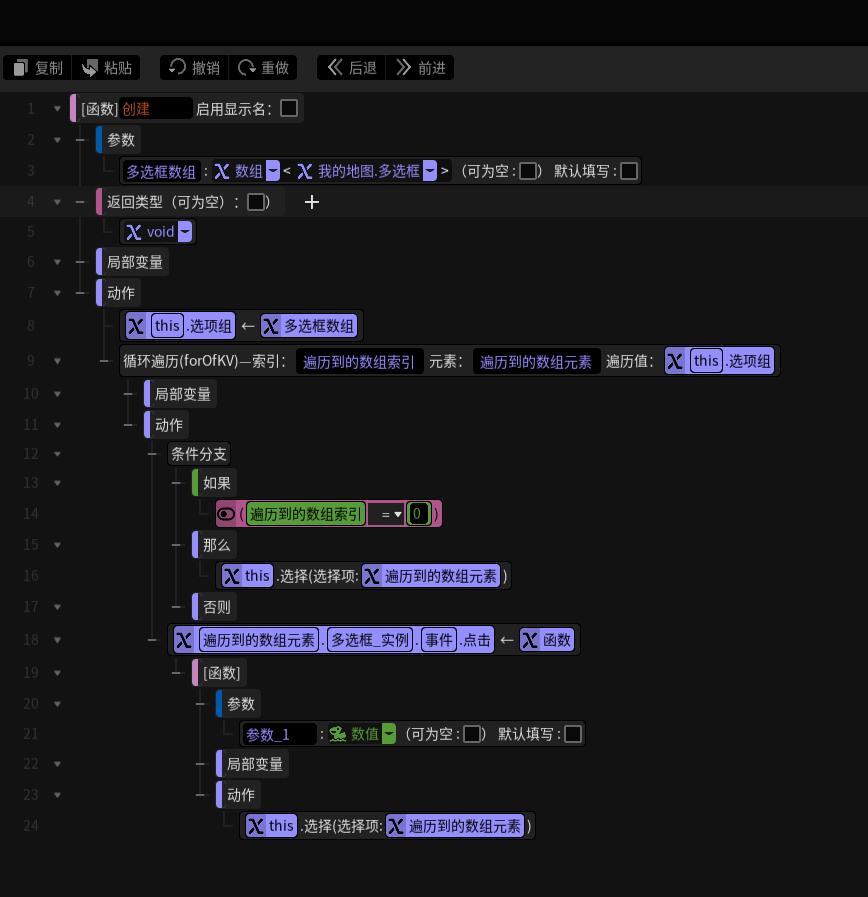Click 多选框_实例 segment on line 18
The image size is (868, 897).
point(371,640)
